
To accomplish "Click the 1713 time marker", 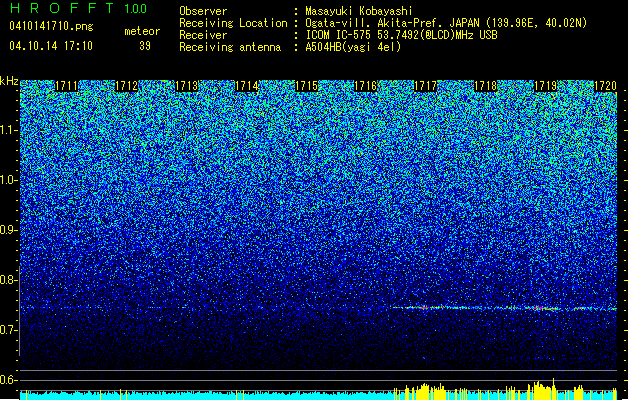I will [x=187, y=86].
